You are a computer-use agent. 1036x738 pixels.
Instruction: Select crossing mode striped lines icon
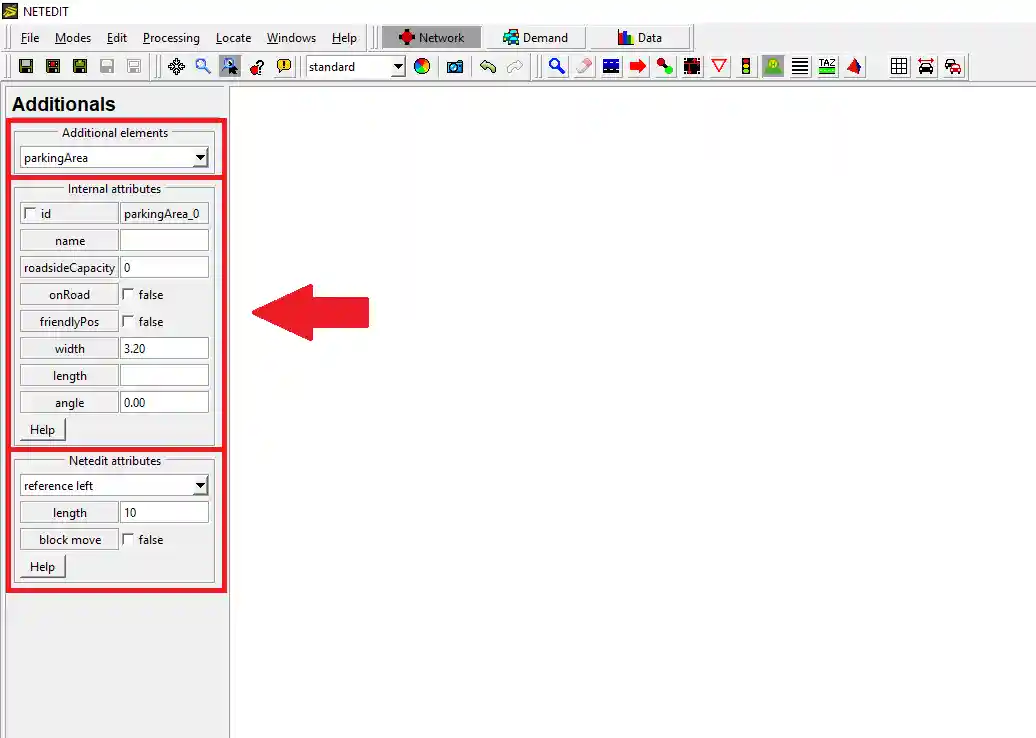tap(800, 67)
